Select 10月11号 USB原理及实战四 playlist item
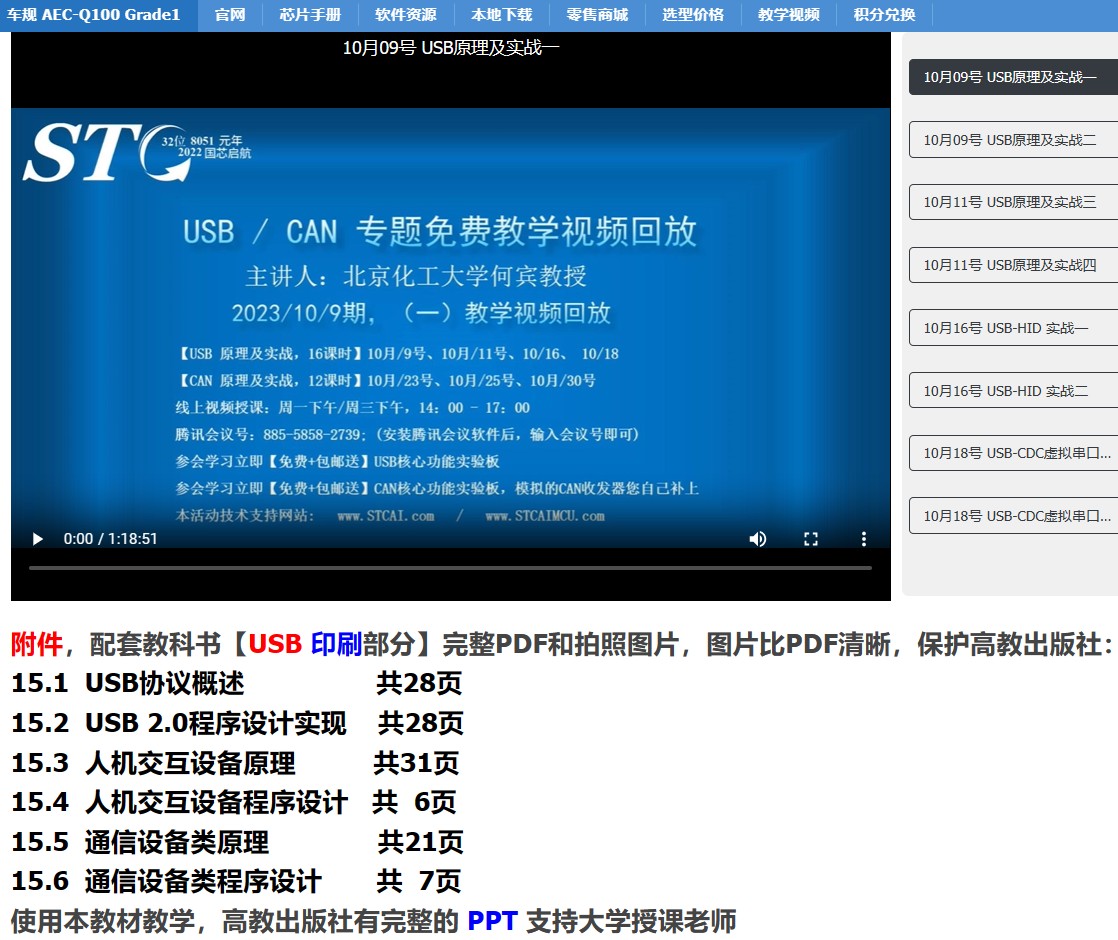1118x940 pixels. pos(1013,265)
